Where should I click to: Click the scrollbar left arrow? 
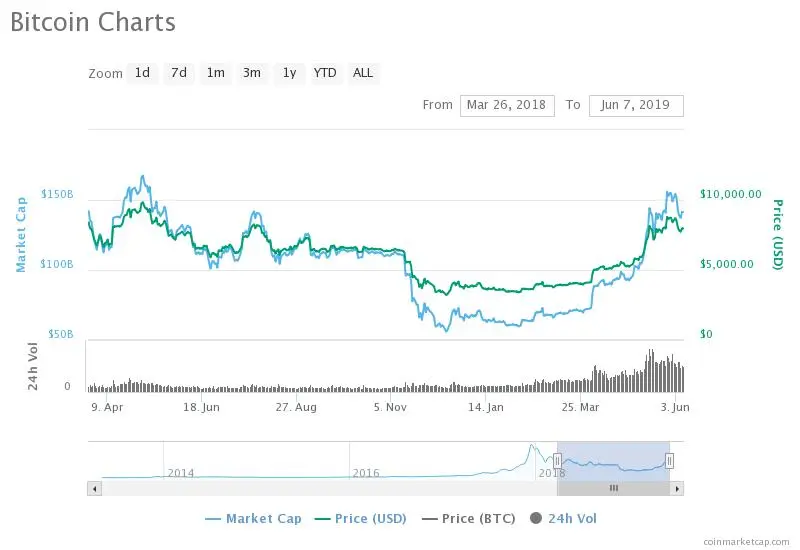tap(94, 488)
